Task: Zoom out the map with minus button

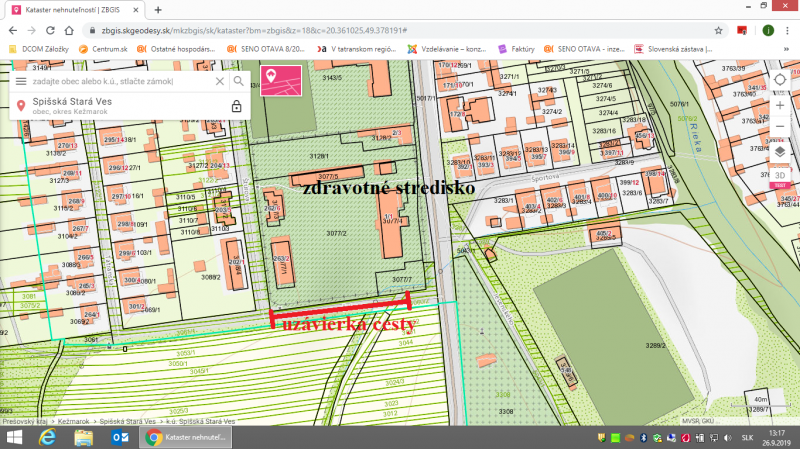Action: click(x=780, y=127)
